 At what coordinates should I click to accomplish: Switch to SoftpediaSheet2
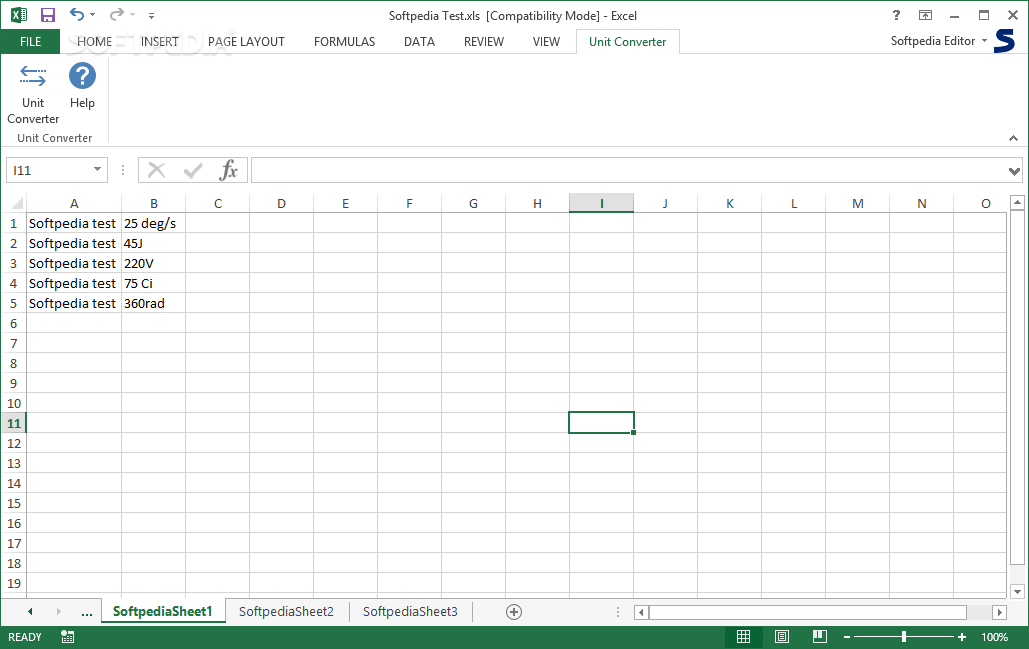coord(286,612)
